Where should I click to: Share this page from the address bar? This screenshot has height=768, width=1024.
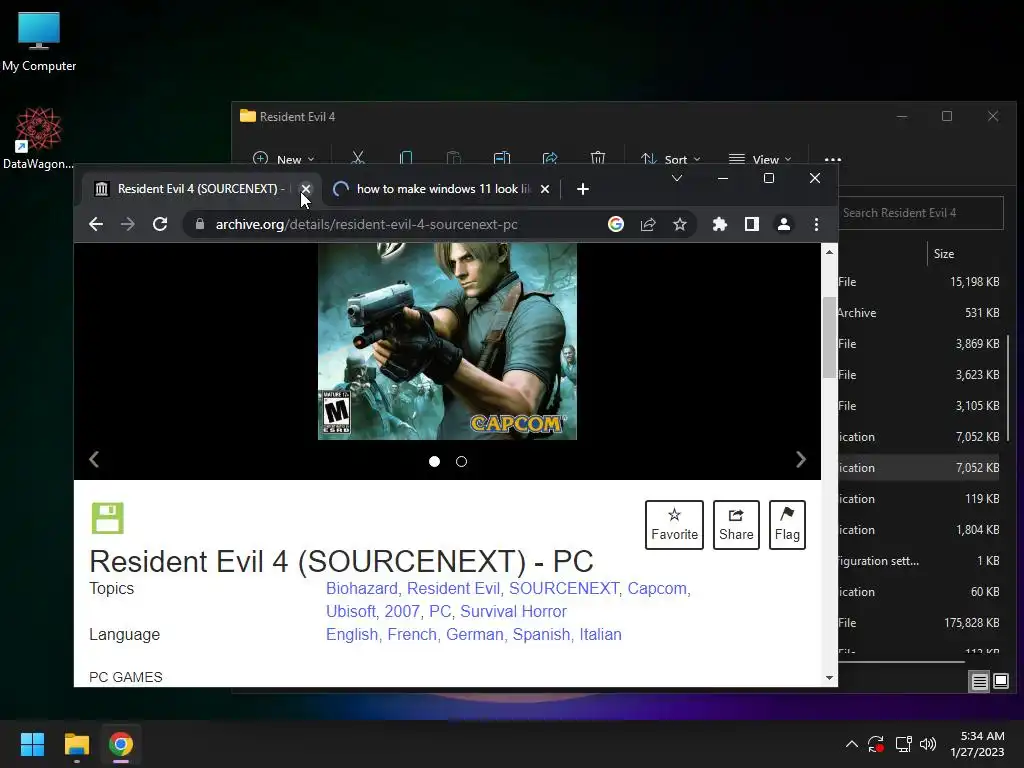coord(648,224)
